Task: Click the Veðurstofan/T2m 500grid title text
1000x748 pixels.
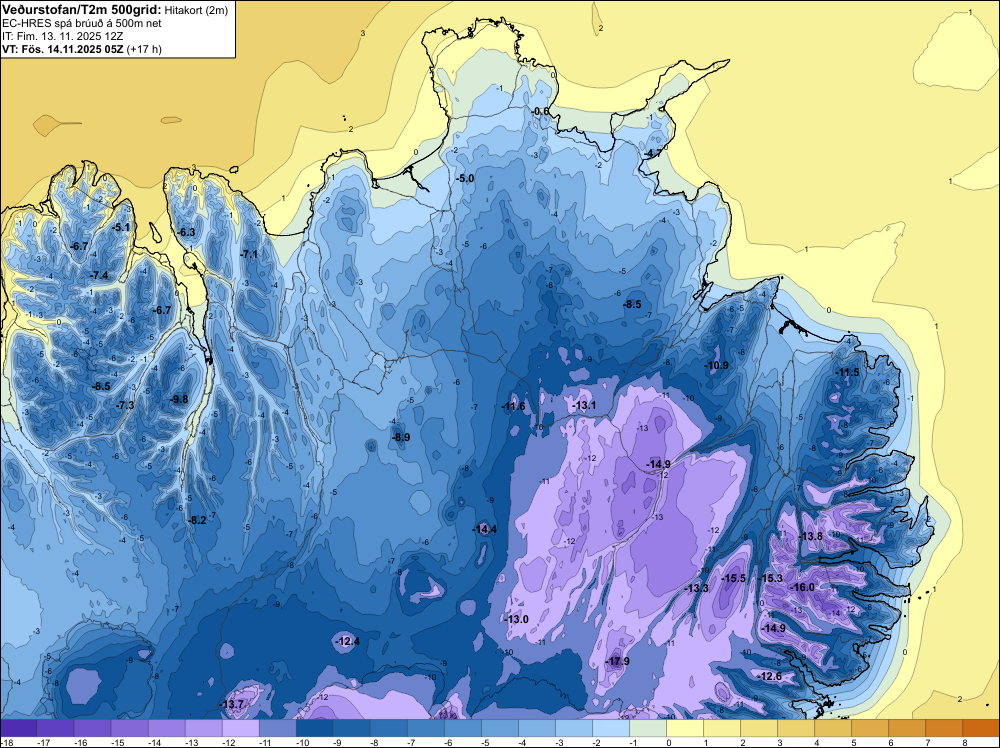Action: 80,9
